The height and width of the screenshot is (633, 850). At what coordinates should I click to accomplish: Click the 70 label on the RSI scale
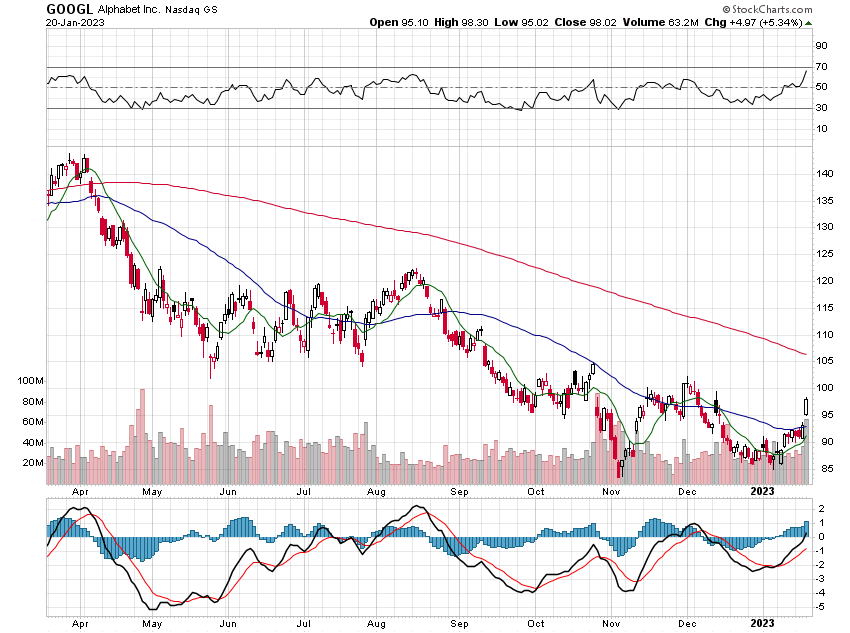822,67
